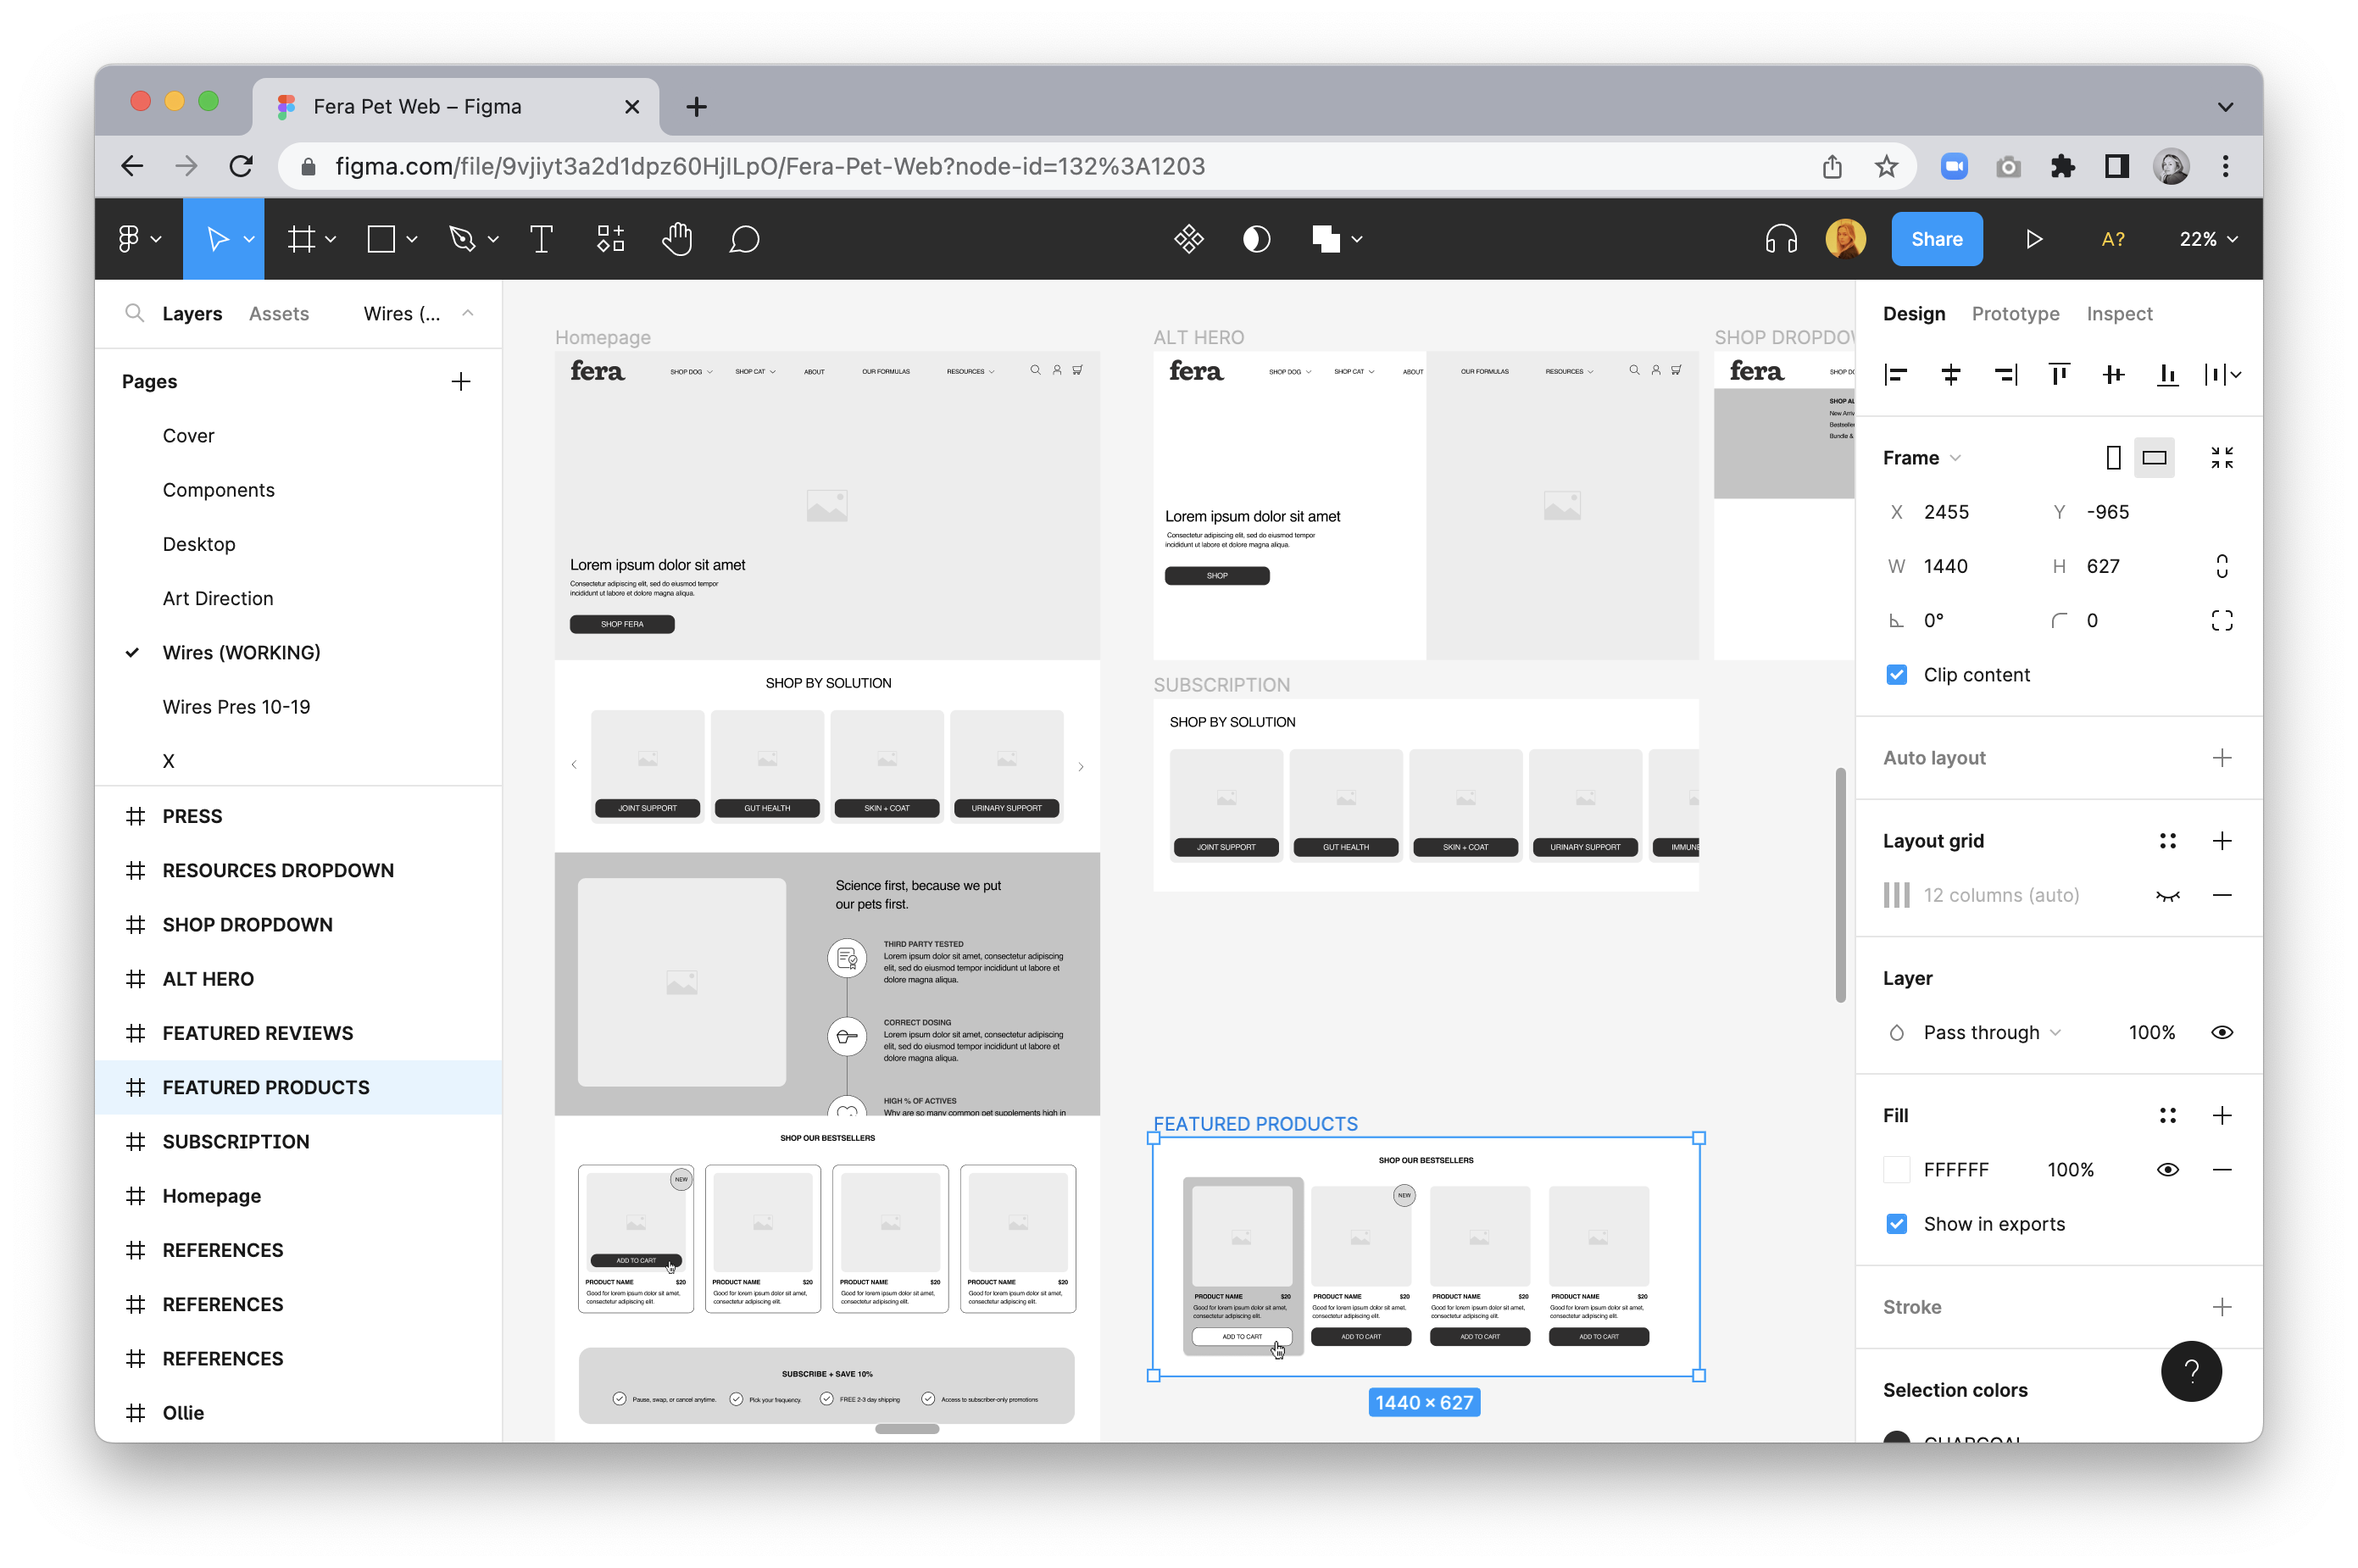Click the Resize to fit icon

[x=2222, y=457]
